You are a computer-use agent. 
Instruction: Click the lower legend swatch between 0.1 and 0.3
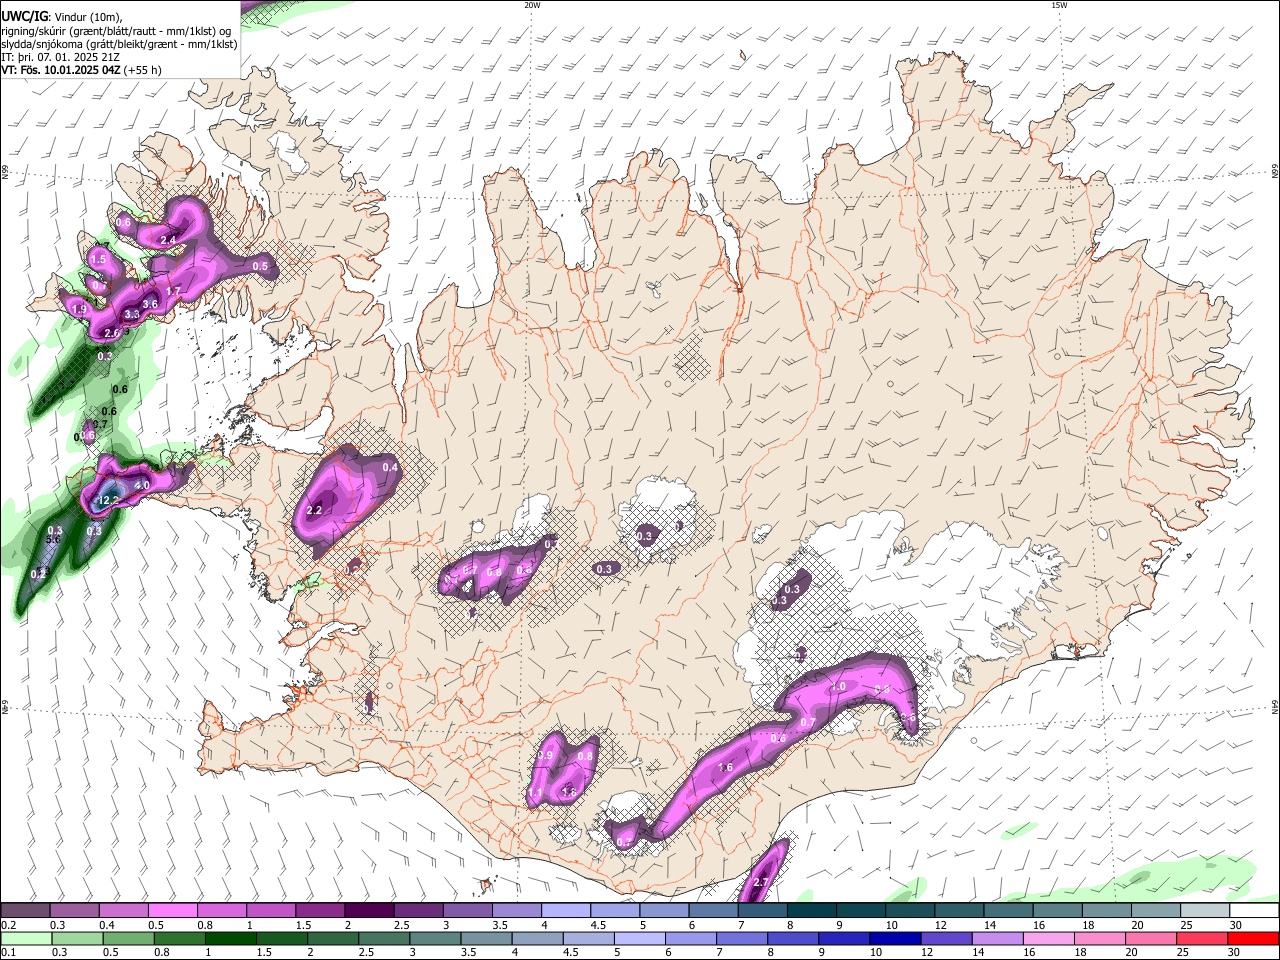click(x=25, y=938)
